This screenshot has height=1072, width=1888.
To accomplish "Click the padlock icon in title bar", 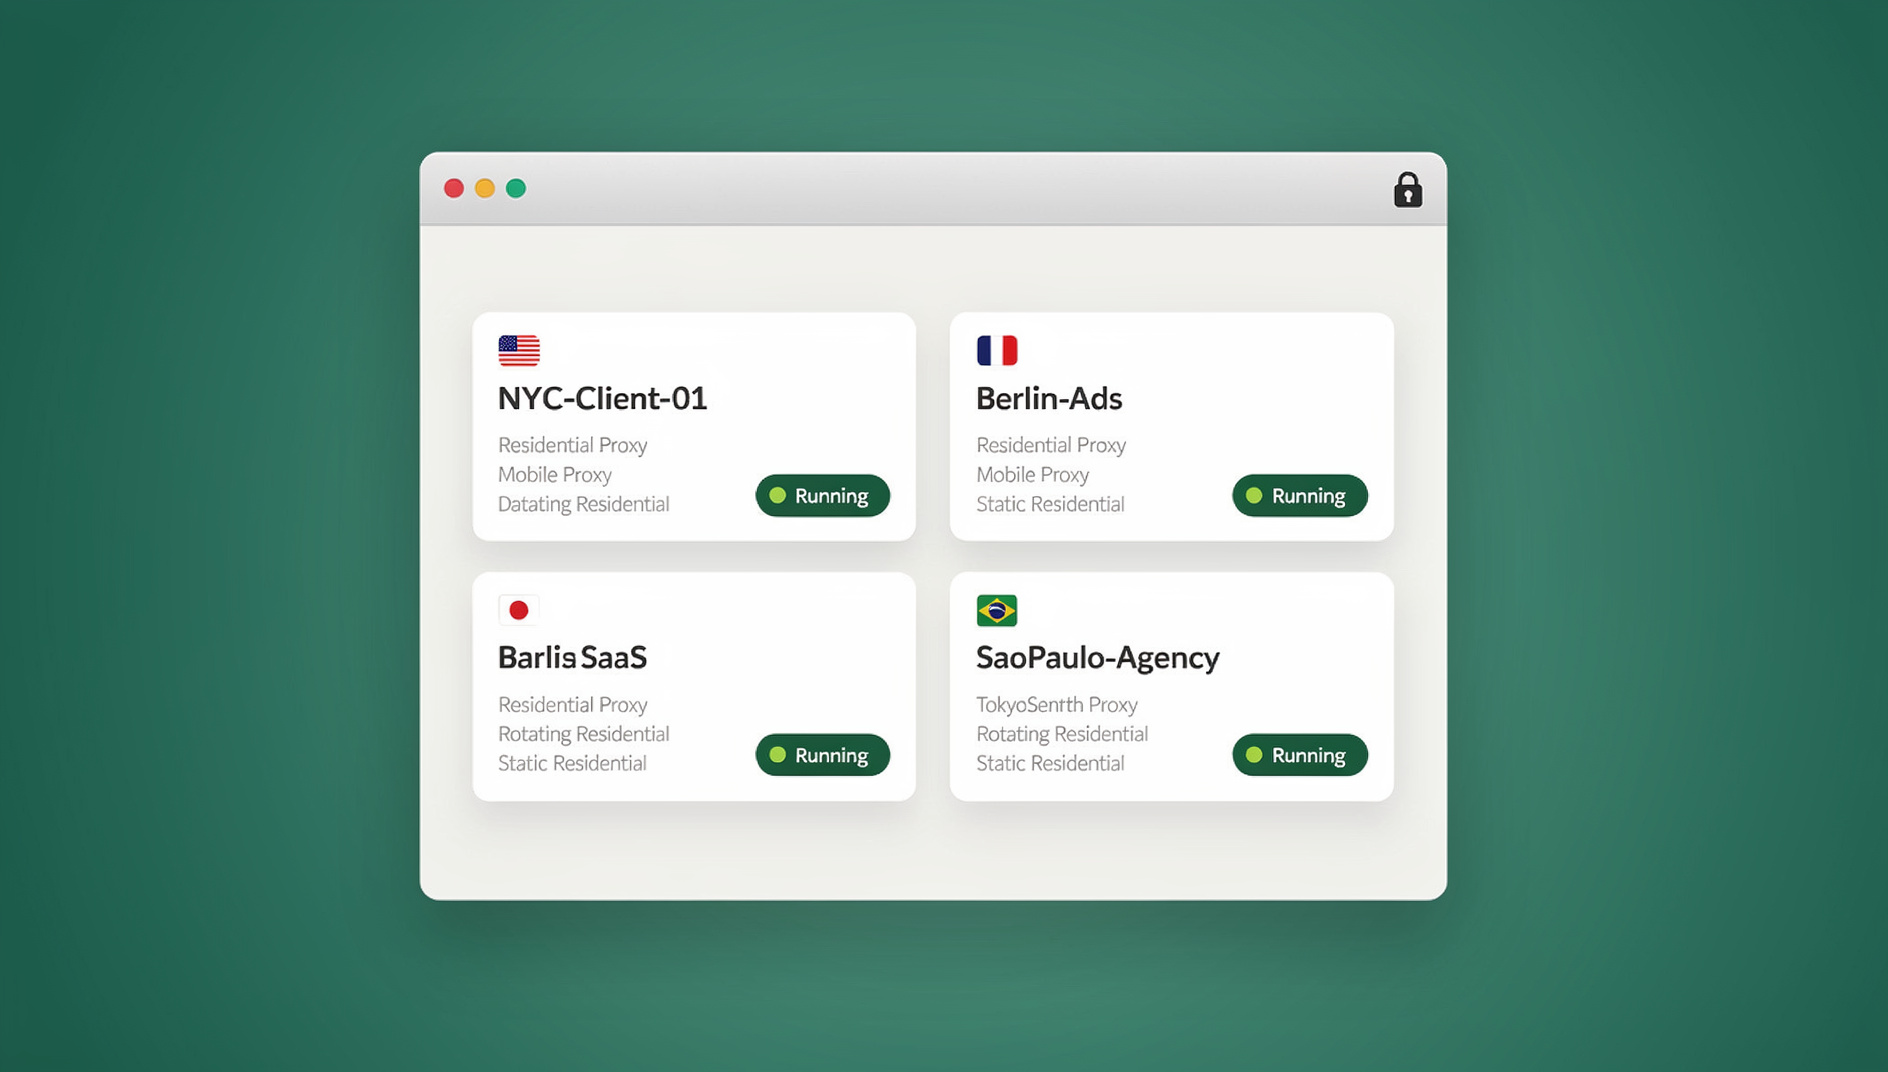I will 1407,189.
